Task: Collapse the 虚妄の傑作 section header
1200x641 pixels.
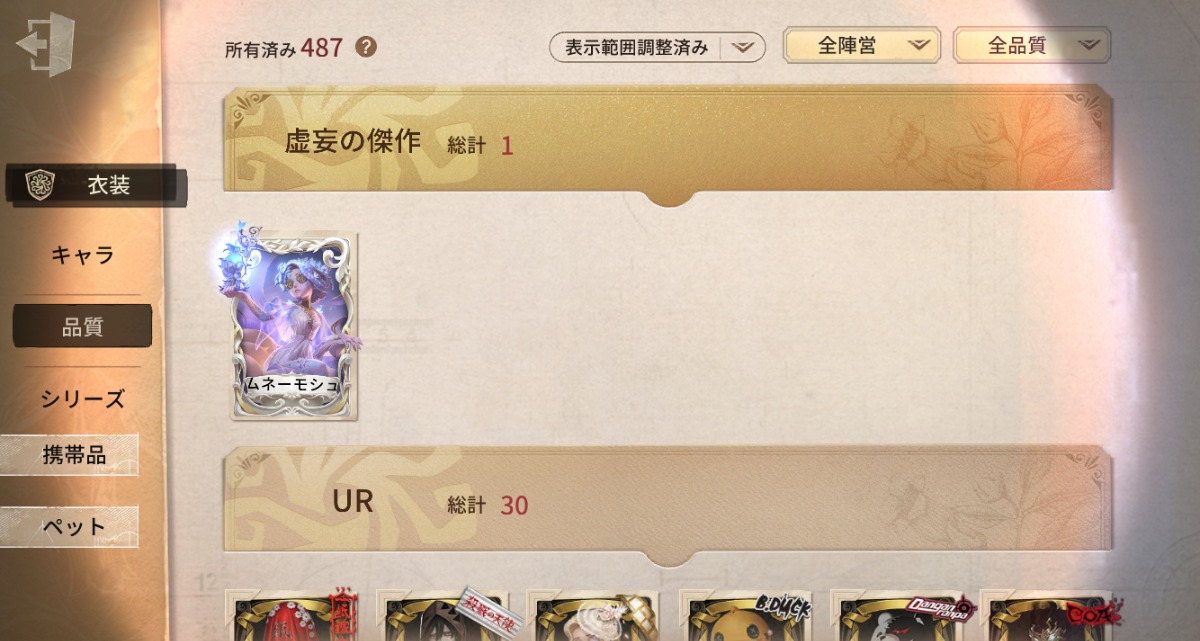Action: click(x=668, y=145)
